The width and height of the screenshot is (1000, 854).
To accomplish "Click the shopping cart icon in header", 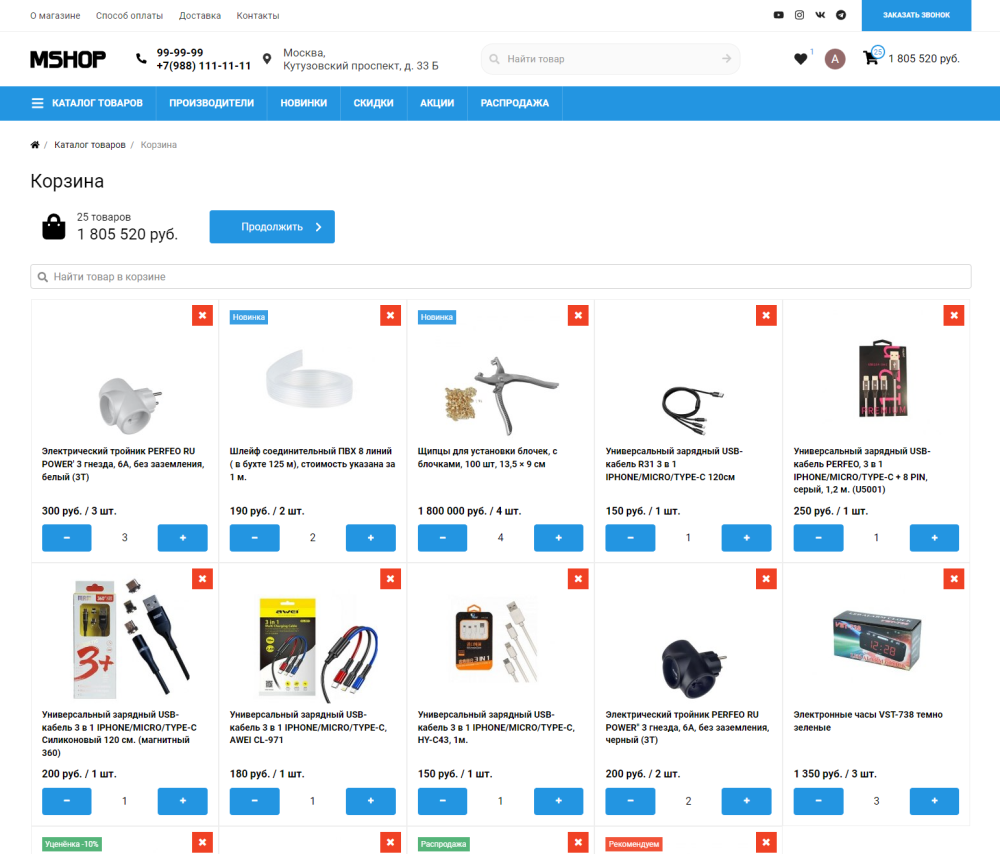I will (871, 58).
